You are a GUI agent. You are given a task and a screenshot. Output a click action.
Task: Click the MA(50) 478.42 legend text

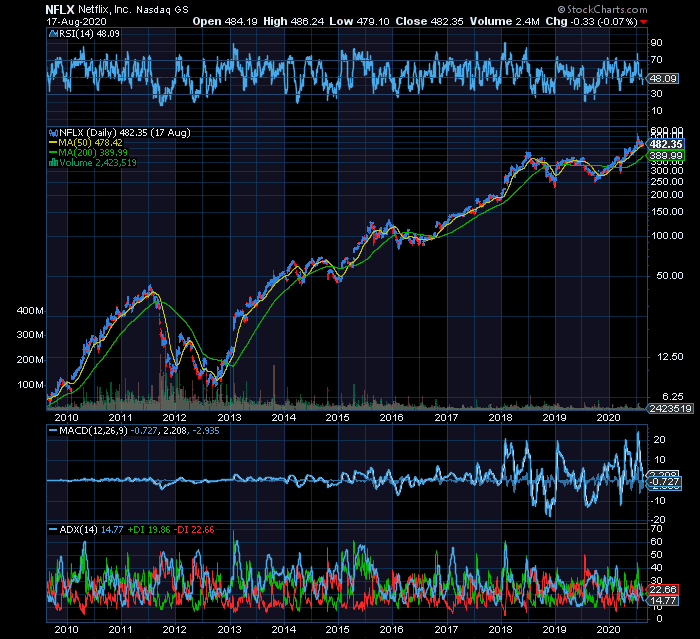pos(91,143)
